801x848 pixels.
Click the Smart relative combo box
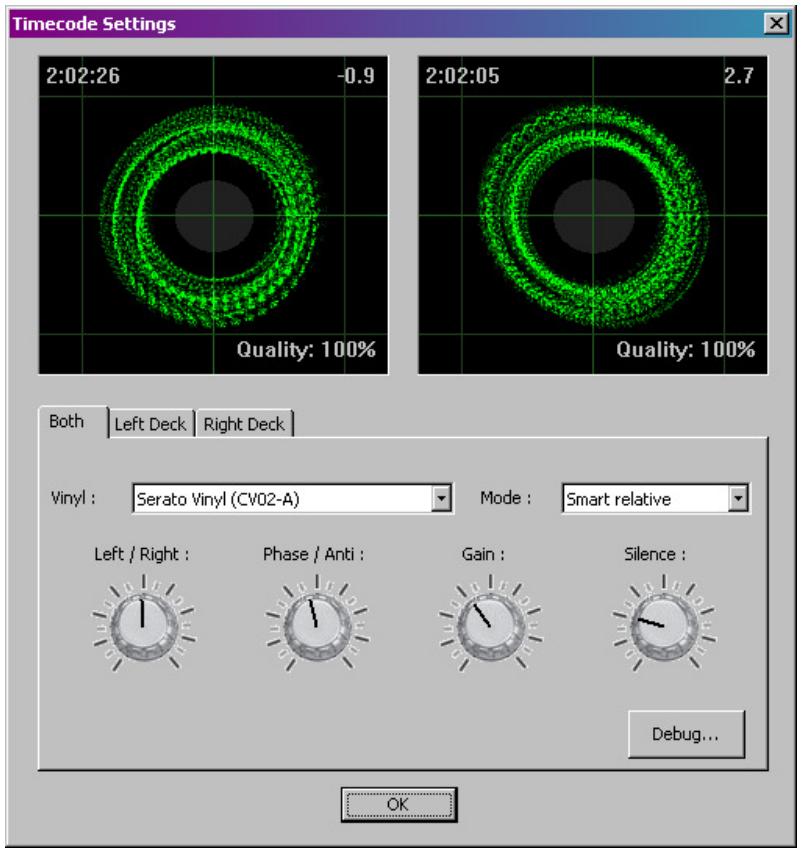pos(656,498)
